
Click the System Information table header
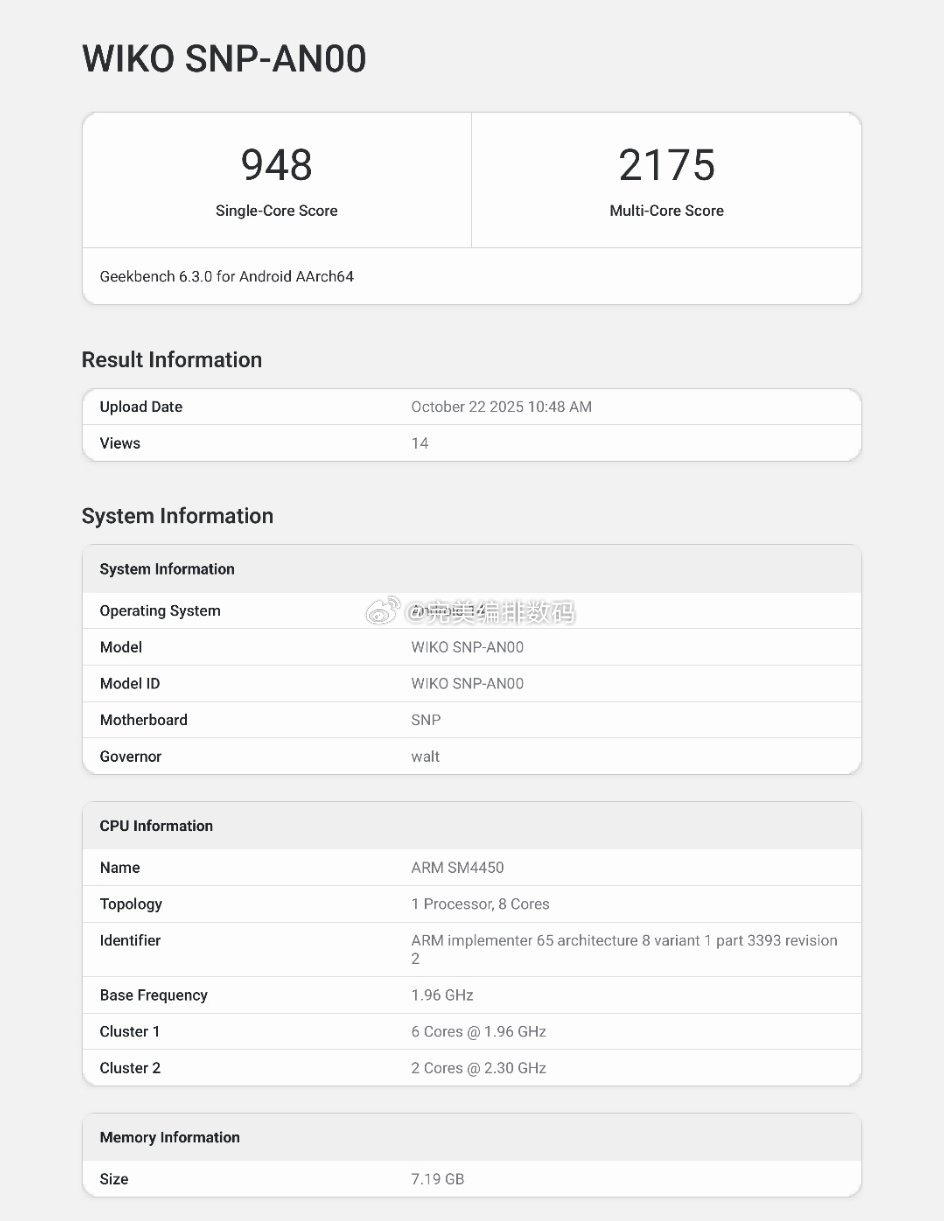167,569
